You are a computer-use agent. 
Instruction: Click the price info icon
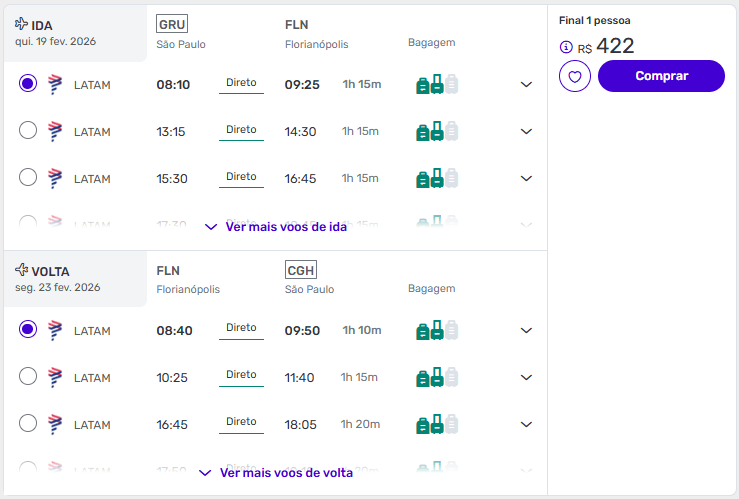(566, 47)
